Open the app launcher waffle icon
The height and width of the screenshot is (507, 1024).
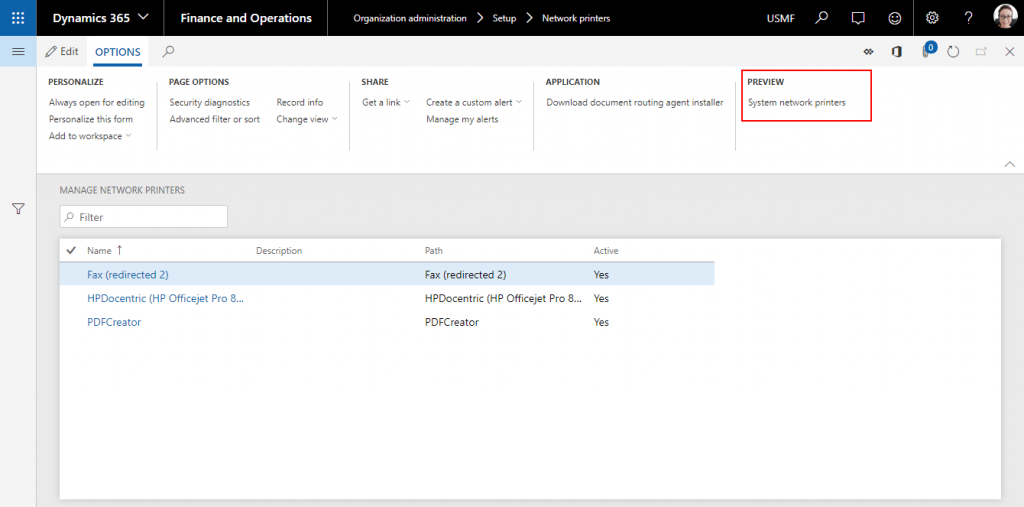tap(18, 18)
